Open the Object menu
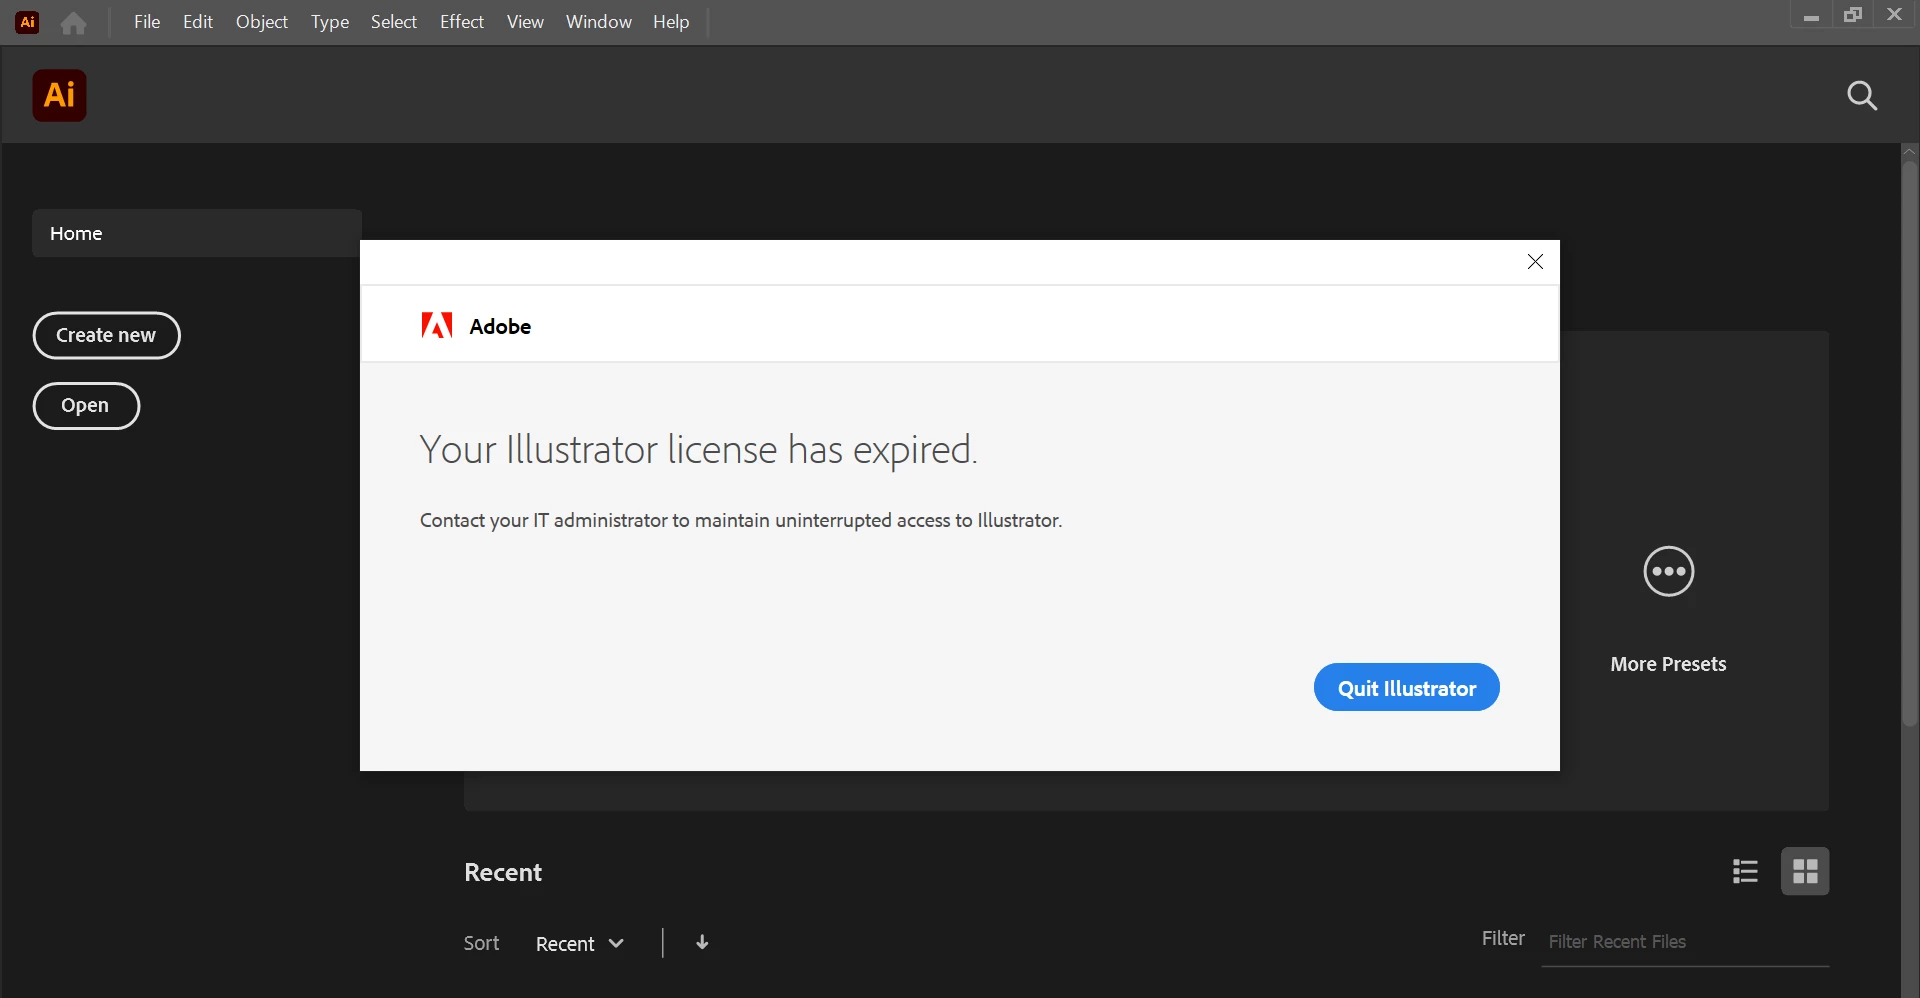Image resolution: width=1920 pixels, height=998 pixels. click(x=262, y=22)
